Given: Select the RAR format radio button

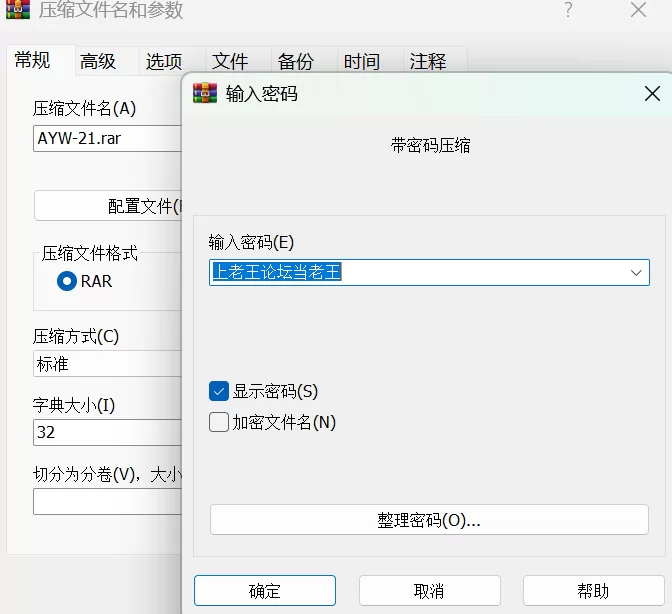Looking at the screenshot, I should (67, 282).
